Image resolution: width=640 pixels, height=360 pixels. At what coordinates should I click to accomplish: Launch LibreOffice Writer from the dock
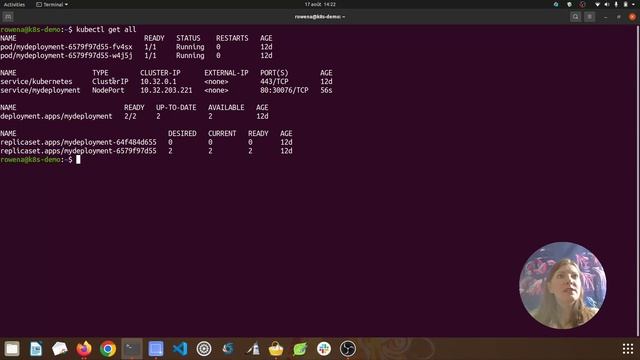coord(36,349)
